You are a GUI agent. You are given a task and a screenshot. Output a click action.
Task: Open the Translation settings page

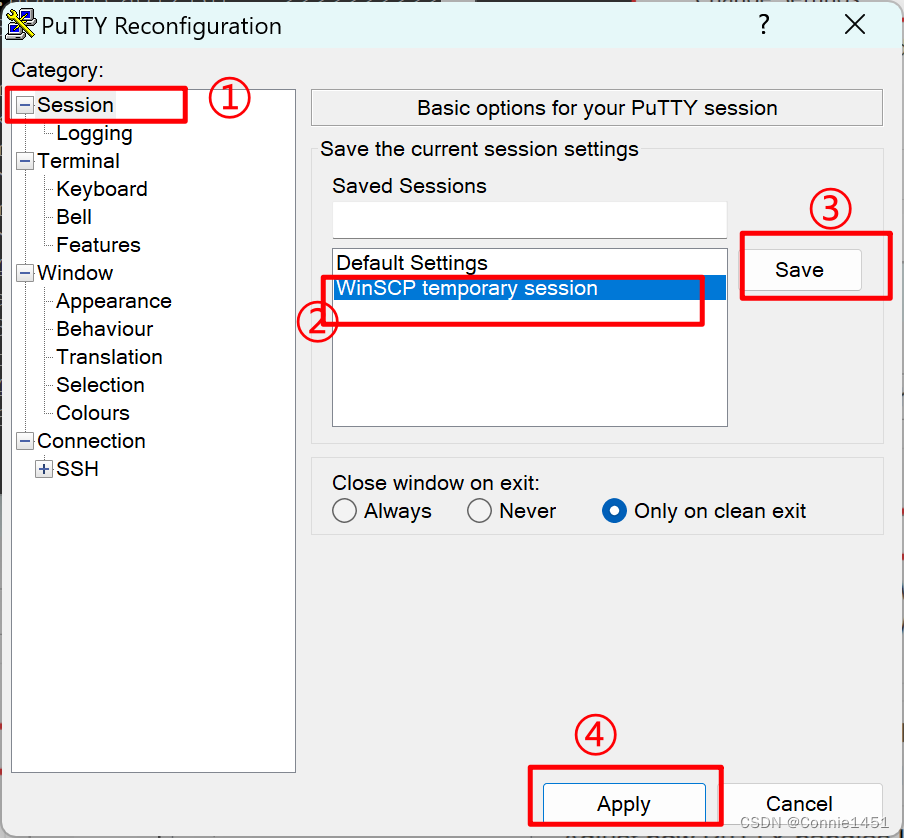(107, 357)
